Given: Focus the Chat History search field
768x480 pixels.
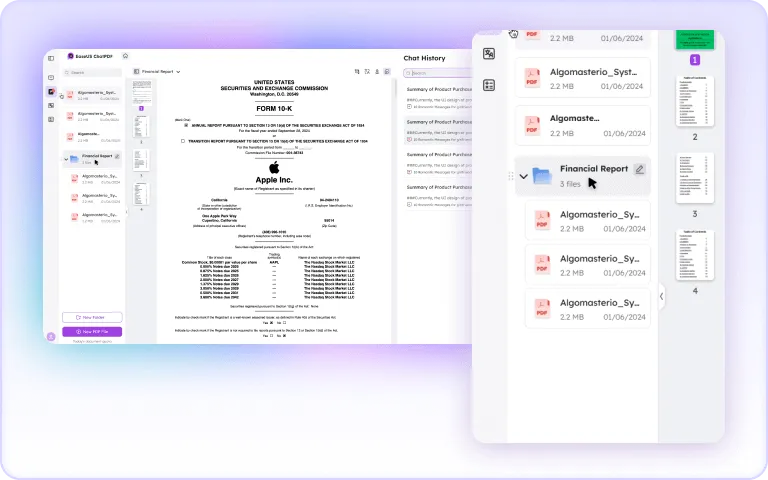Looking at the screenshot, I should click(437, 73).
